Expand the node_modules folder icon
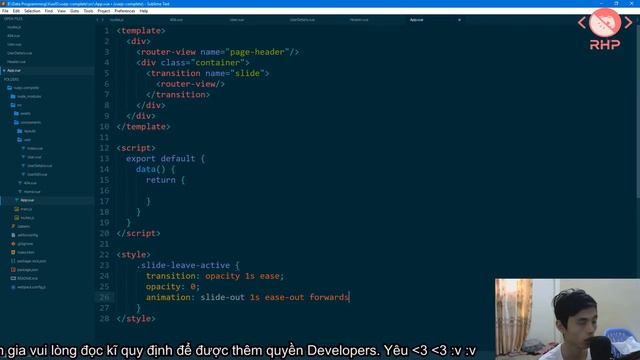This screenshot has height=360, width=640. 13,96
